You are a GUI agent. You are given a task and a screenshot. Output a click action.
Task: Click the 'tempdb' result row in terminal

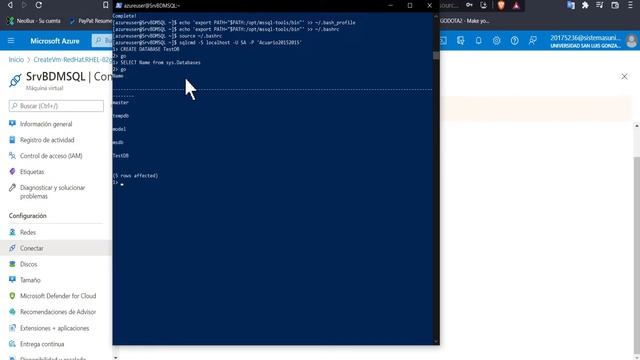click(121, 116)
